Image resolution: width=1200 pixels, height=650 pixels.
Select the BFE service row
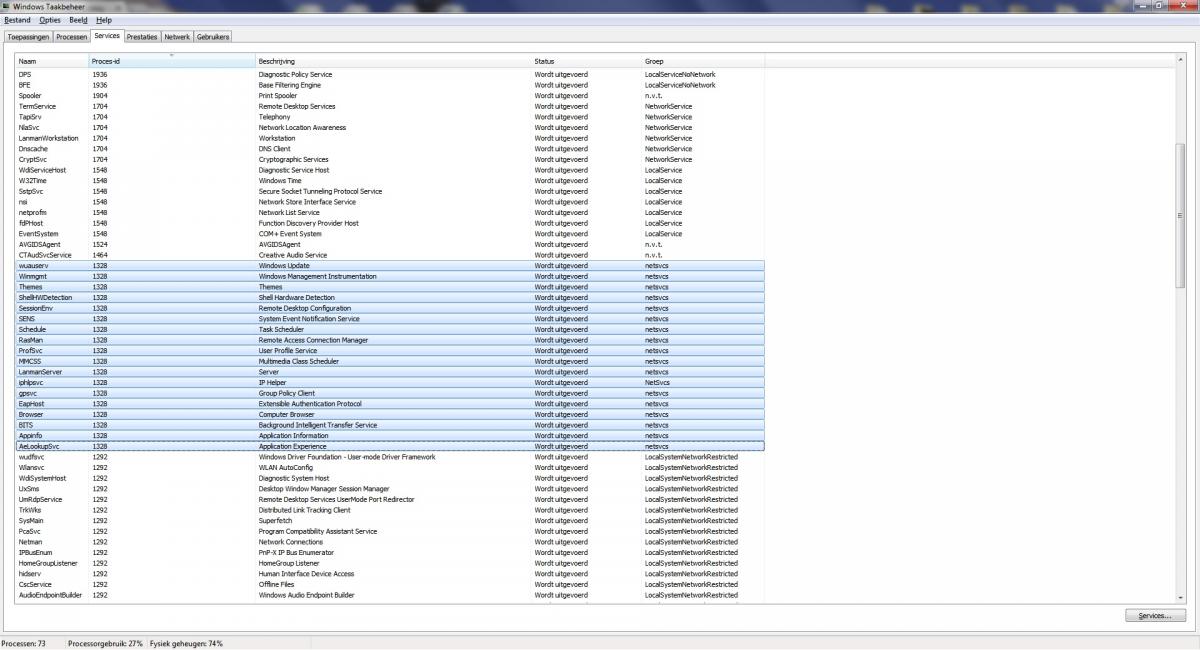tap(391, 85)
